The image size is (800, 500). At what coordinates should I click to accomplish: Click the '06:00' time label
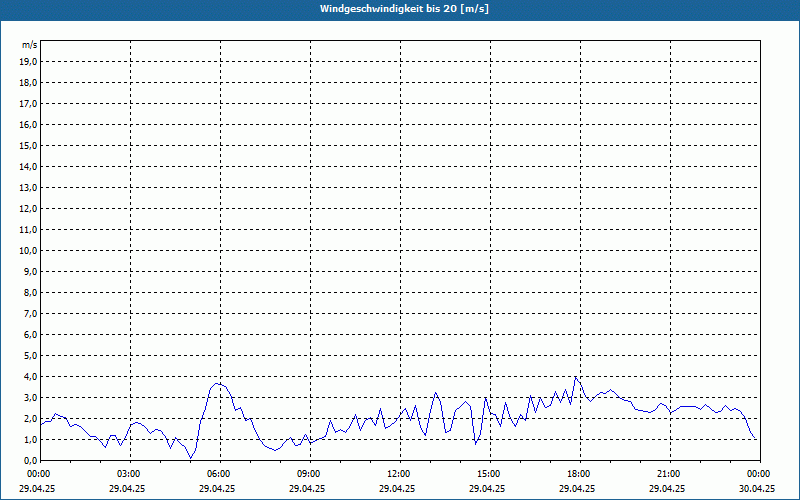[x=218, y=474]
